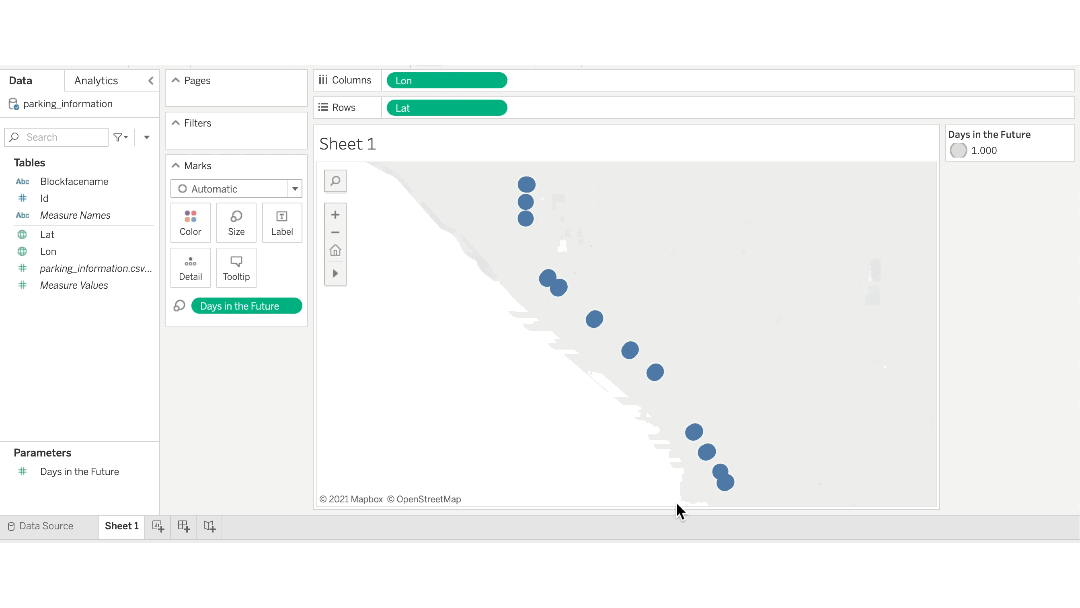Reset the map view with the home icon
Screen dimensions: 1080x608
click(335, 250)
